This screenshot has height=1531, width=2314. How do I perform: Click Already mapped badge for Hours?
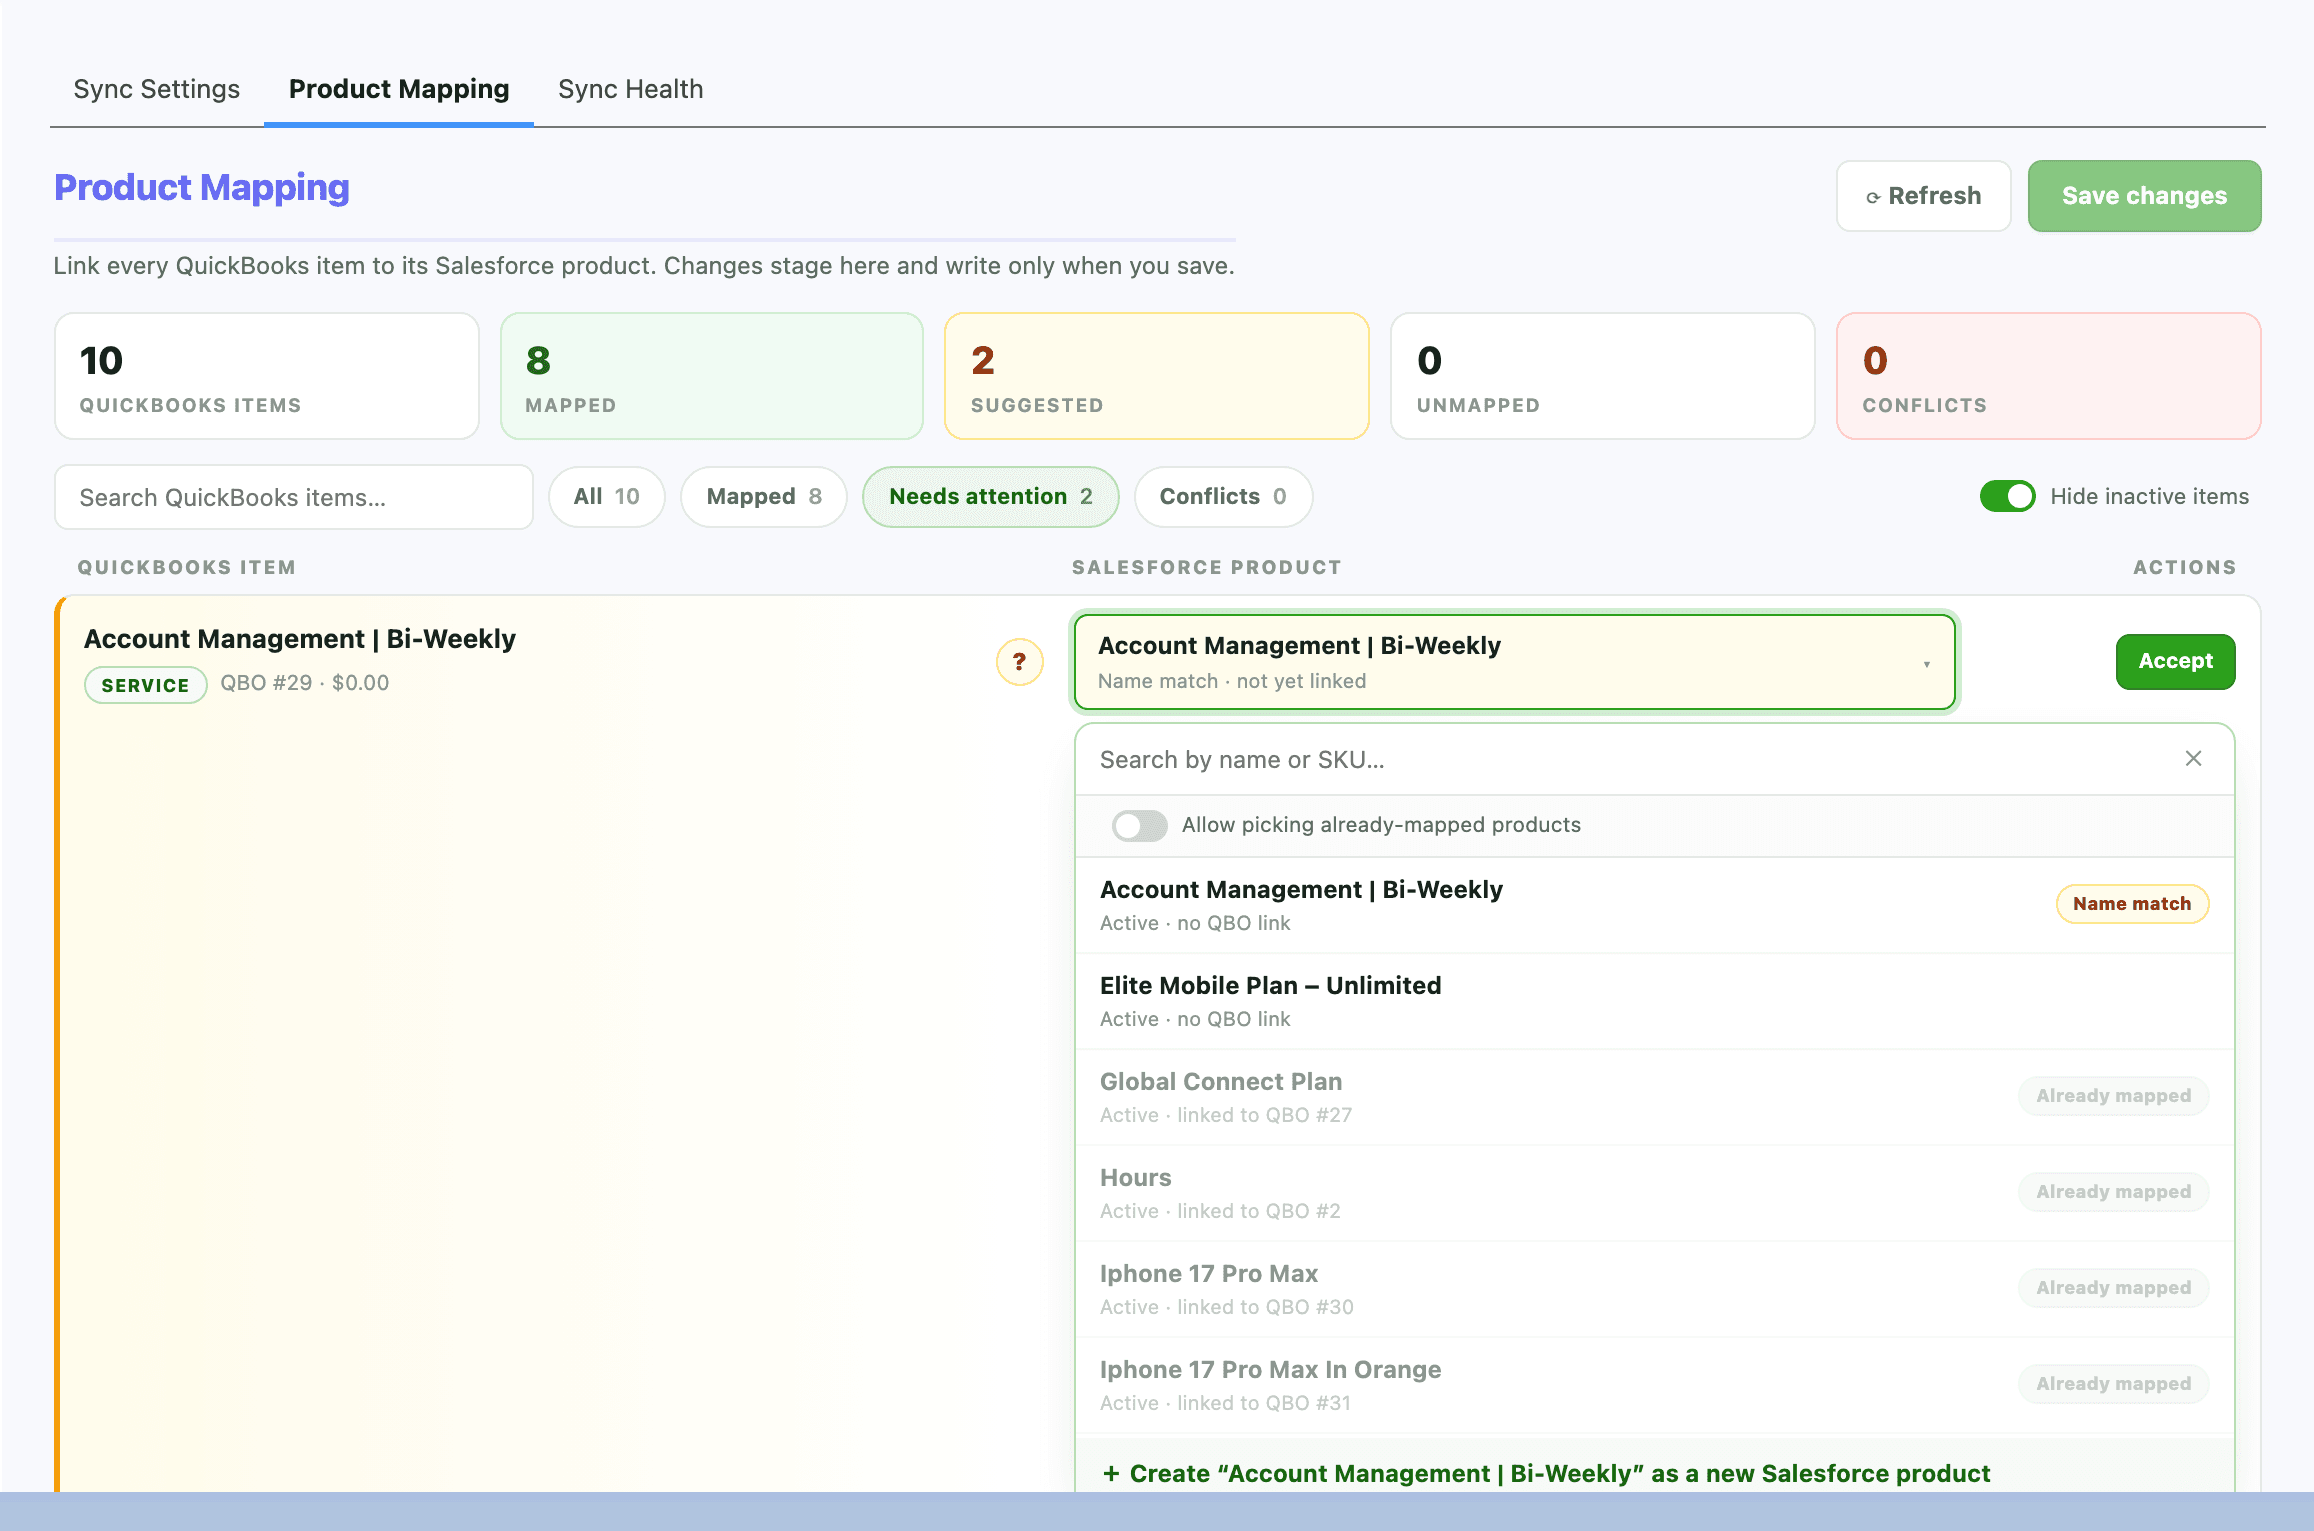(x=2114, y=1192)
